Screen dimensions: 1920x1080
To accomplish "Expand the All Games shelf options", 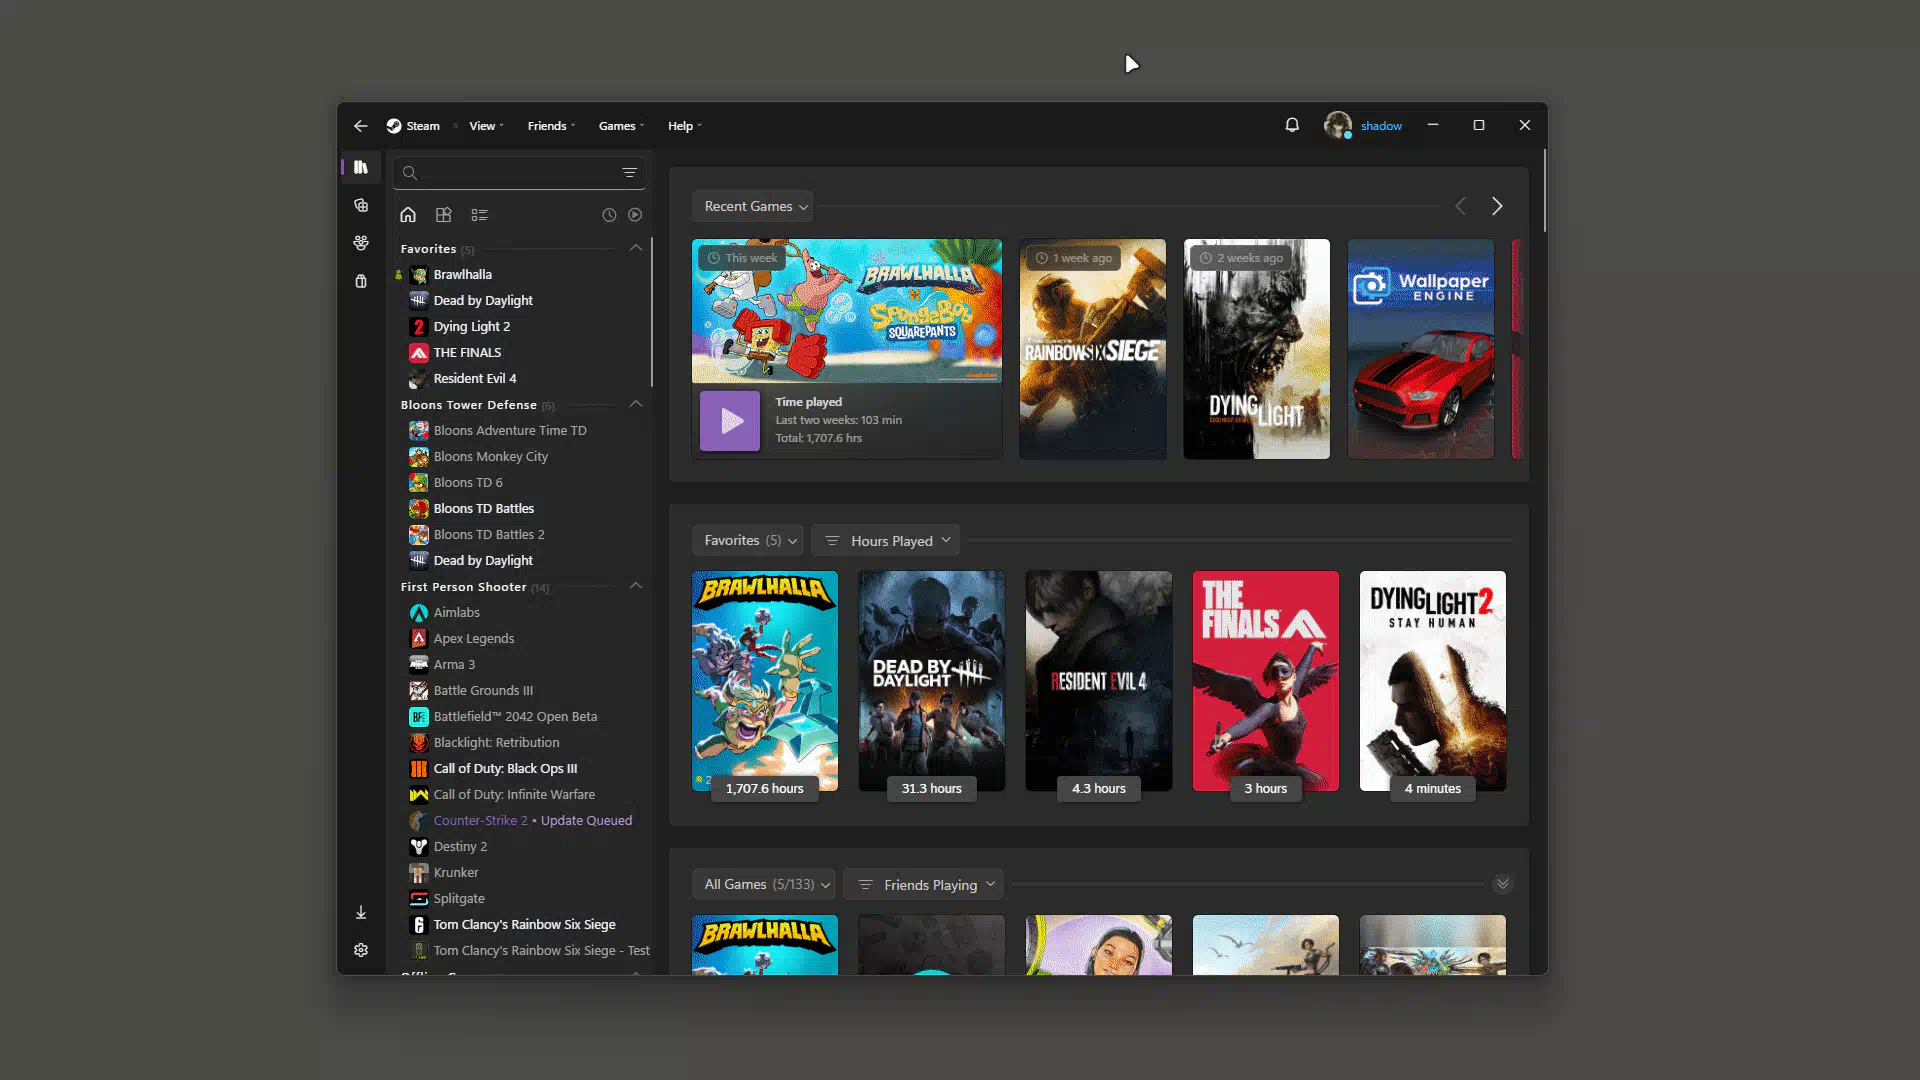I will point(1502,884).
